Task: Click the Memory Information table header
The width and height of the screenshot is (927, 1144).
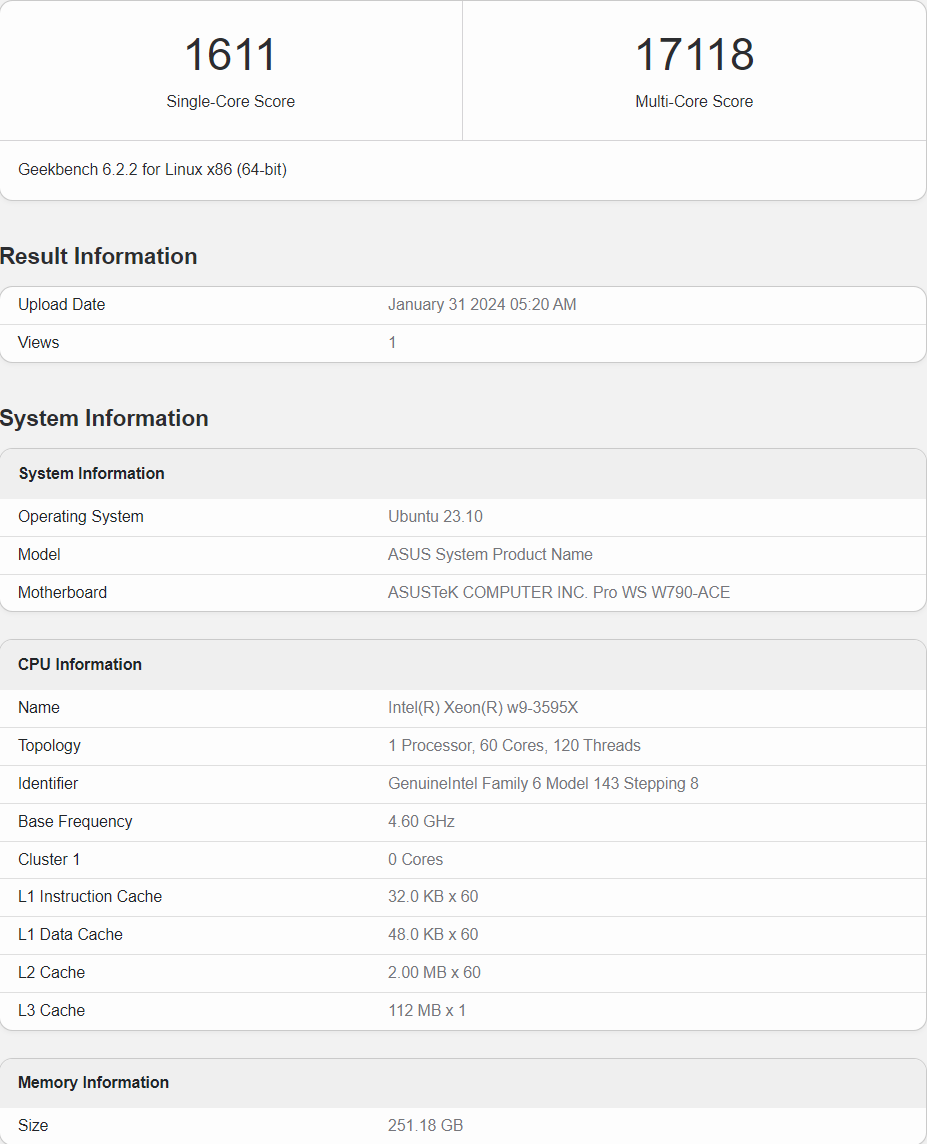Action: [93, 1082]
